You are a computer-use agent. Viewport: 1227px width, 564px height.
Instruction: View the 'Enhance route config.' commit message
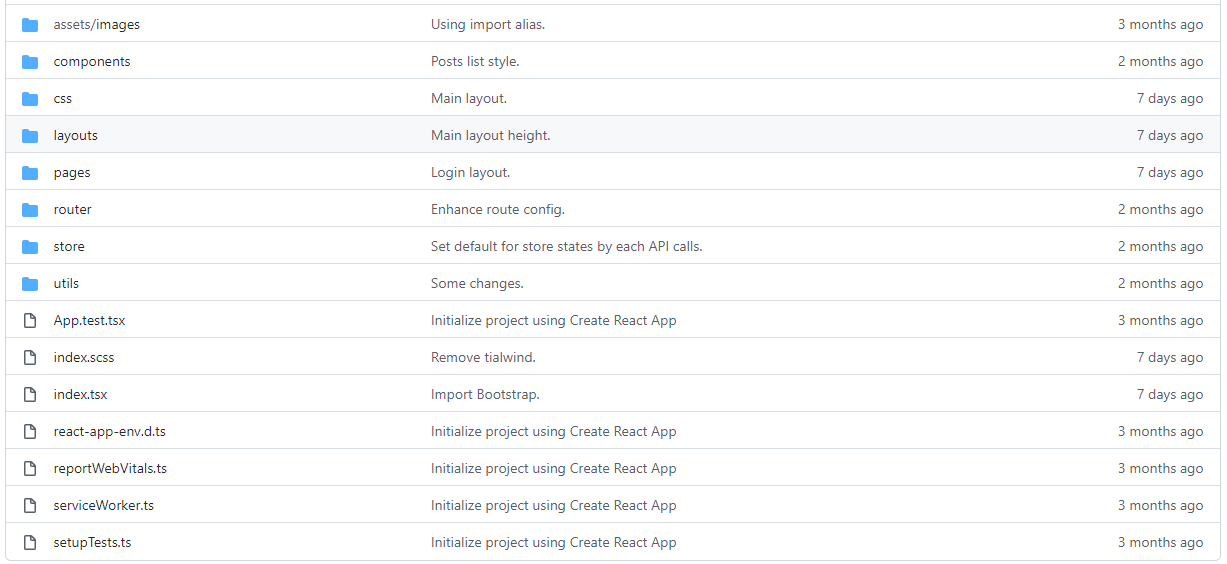(x=498, y=209)
